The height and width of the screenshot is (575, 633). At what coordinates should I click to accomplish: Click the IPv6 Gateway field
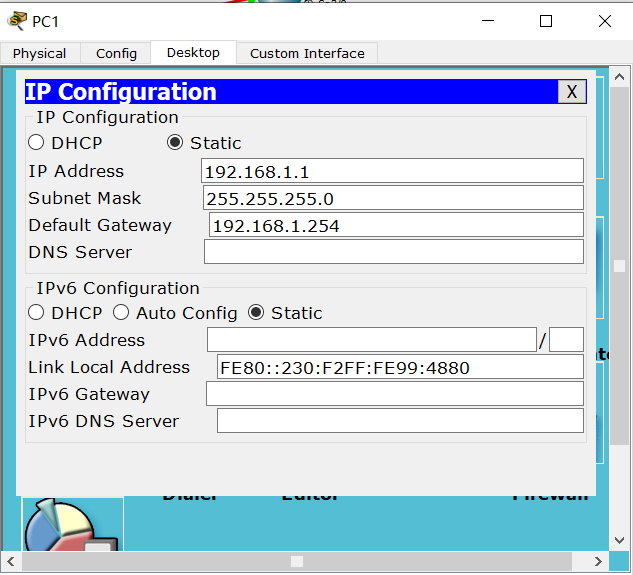[x=394, y=394]
